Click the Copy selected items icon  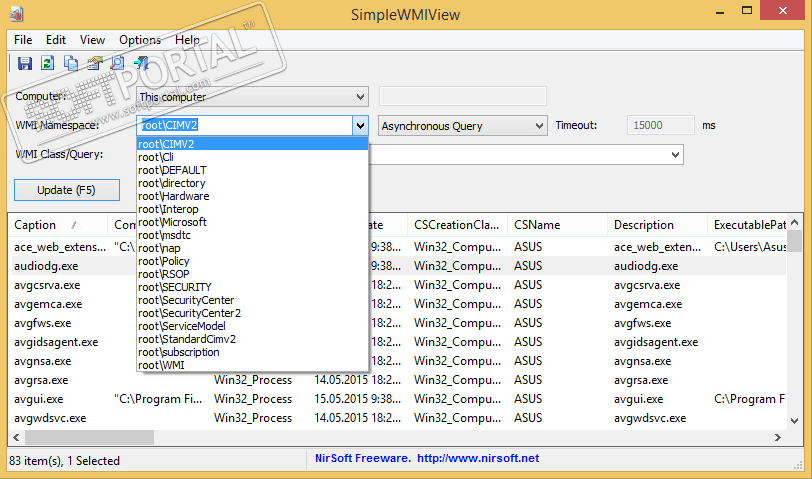coord(71,63)
